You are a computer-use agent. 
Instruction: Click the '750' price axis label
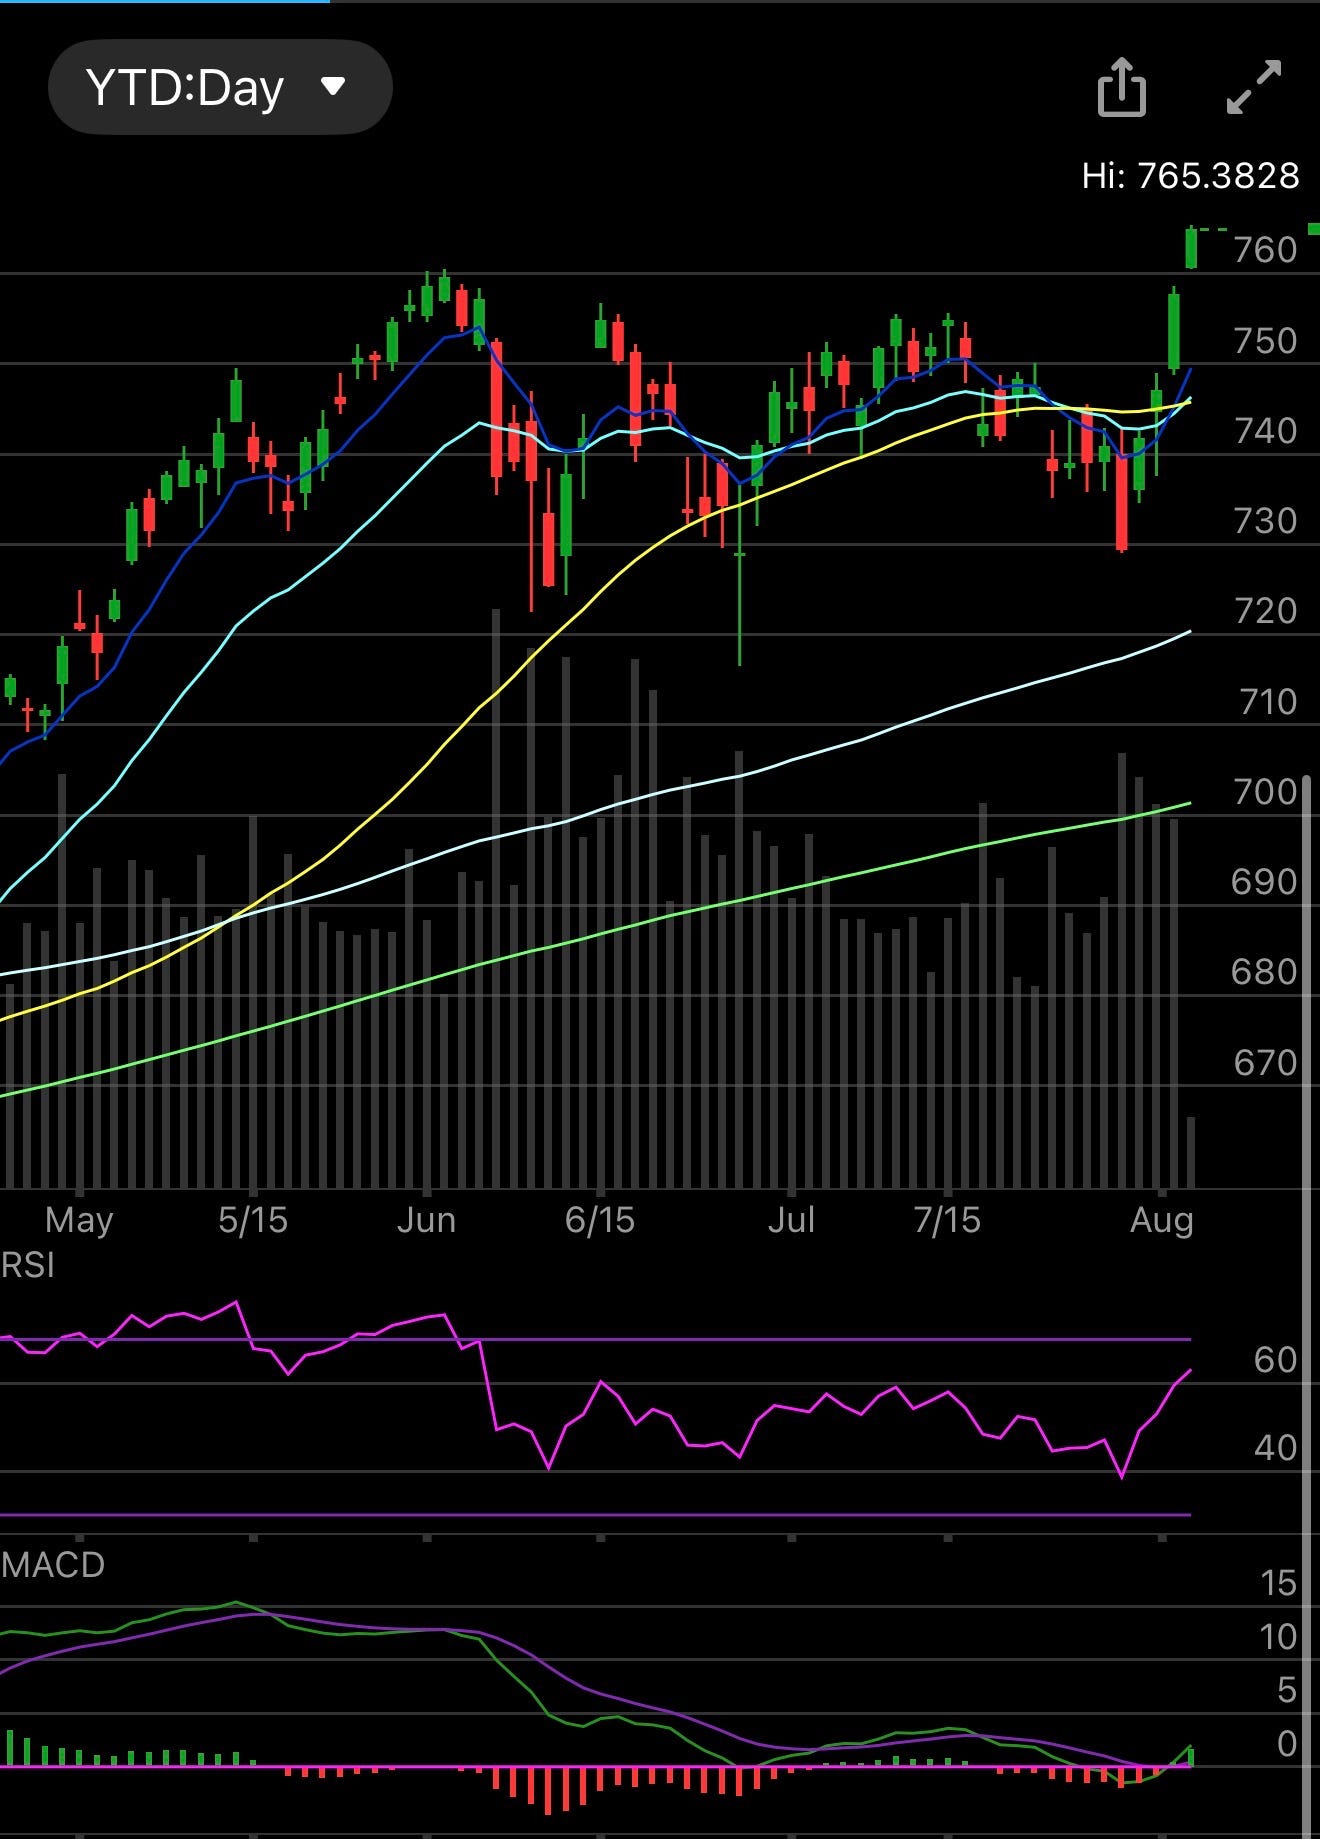pos(1265,340)
